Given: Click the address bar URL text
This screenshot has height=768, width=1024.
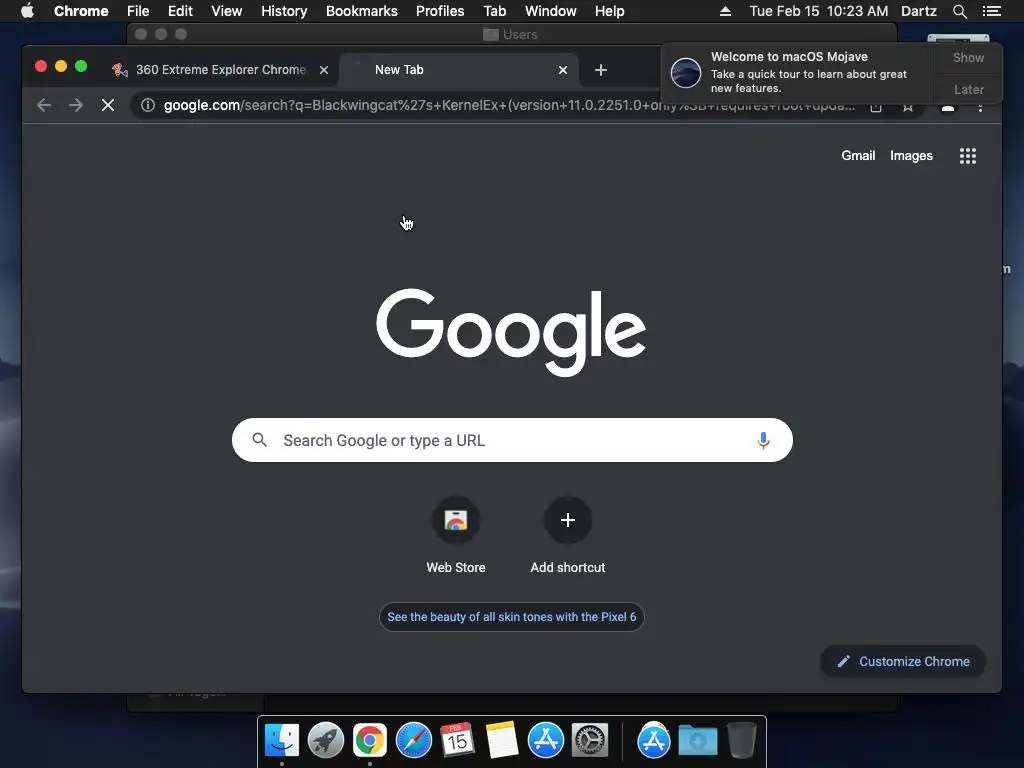Looking at the screenshot, I should 509,105.
